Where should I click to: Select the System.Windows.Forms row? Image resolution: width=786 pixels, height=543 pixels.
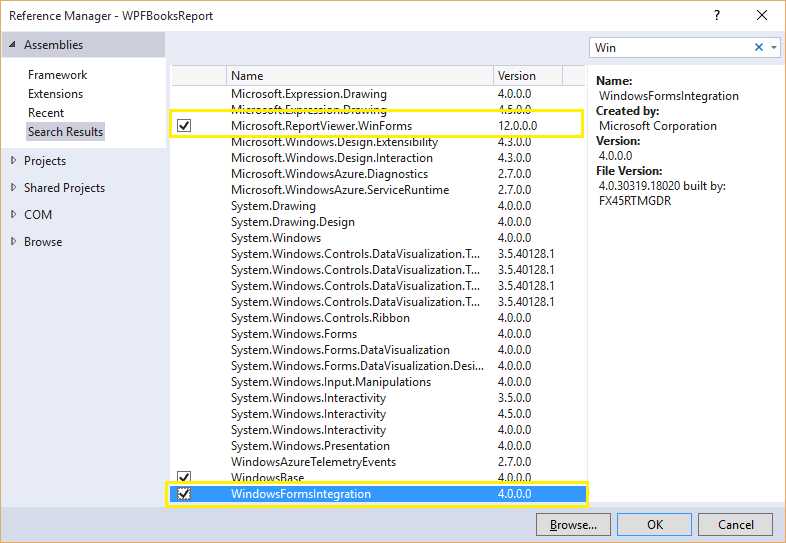pyautogui.click(x=378, y=334)
